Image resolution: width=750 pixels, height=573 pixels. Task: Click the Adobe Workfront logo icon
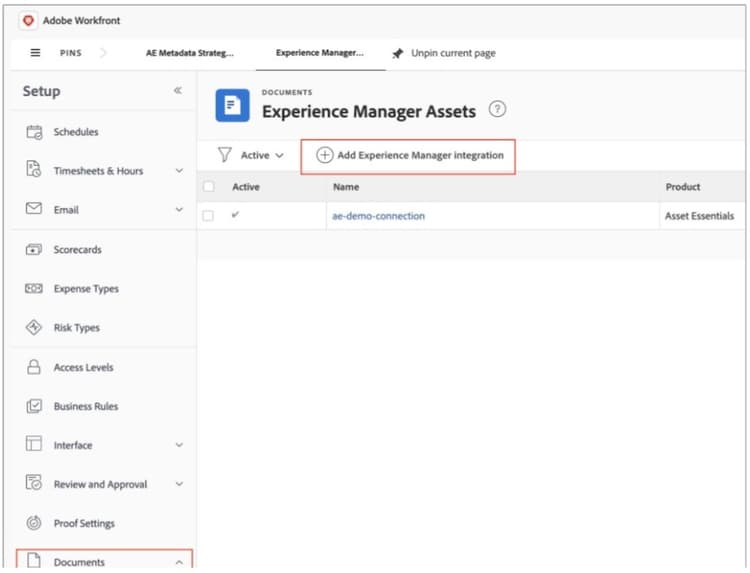click(28, 20)
